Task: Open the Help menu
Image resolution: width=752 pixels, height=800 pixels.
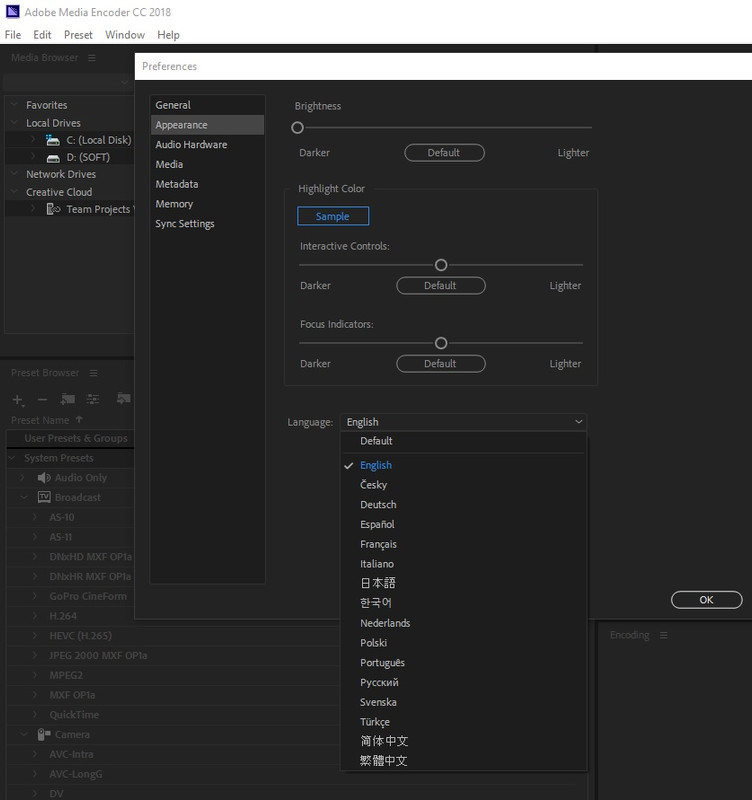Action: [x=168, y=35]
